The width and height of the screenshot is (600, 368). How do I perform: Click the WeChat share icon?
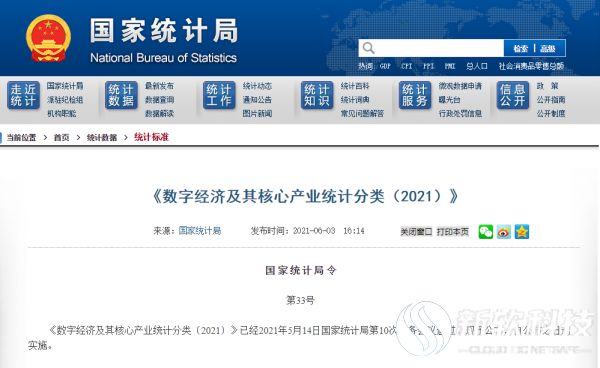click(486, 232)
